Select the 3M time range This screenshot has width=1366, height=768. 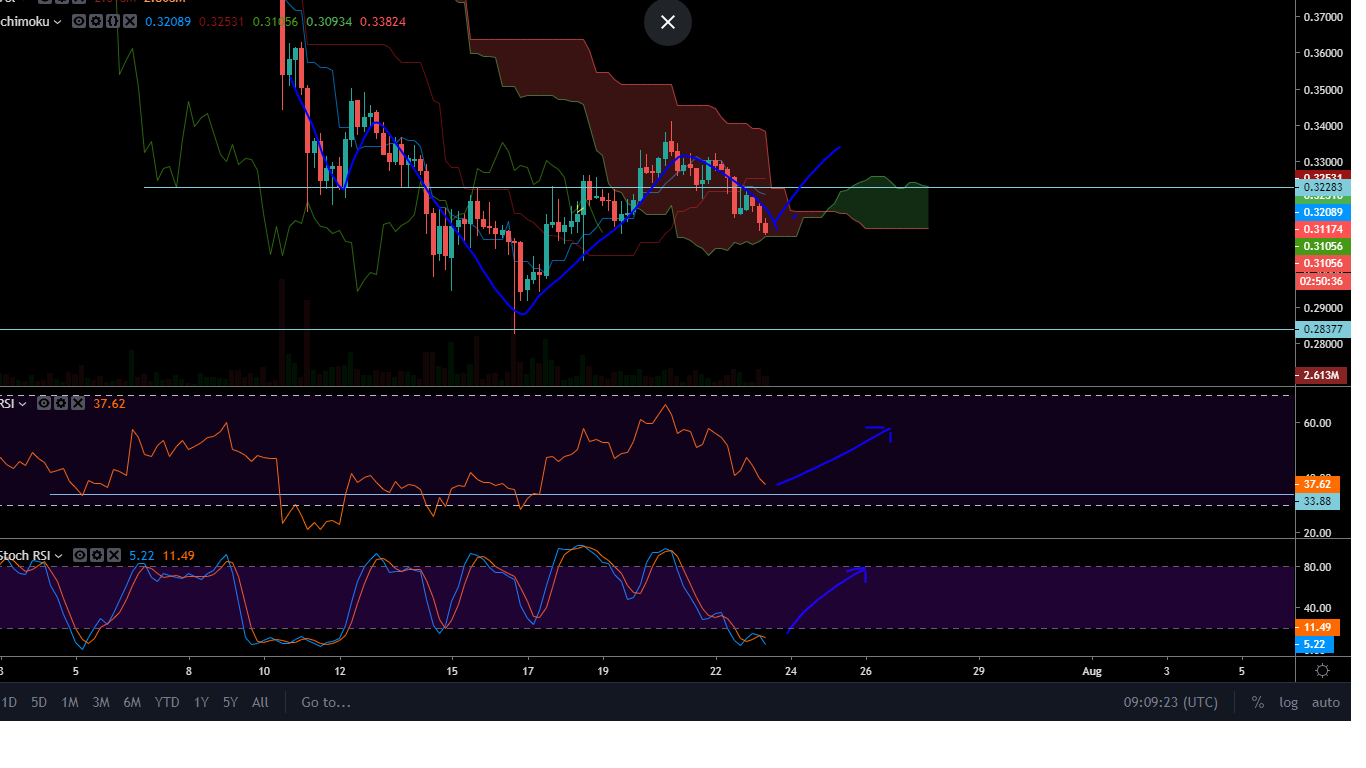101,702
